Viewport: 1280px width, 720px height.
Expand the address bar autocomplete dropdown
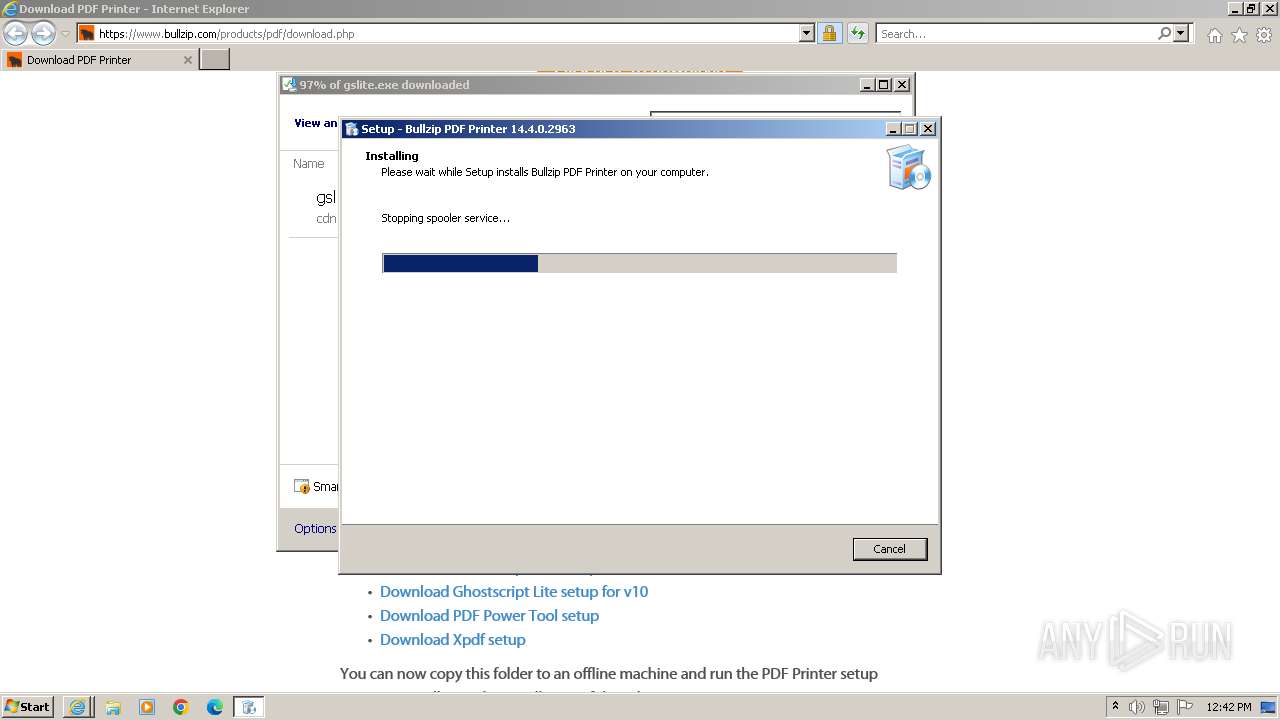point(807,33)
